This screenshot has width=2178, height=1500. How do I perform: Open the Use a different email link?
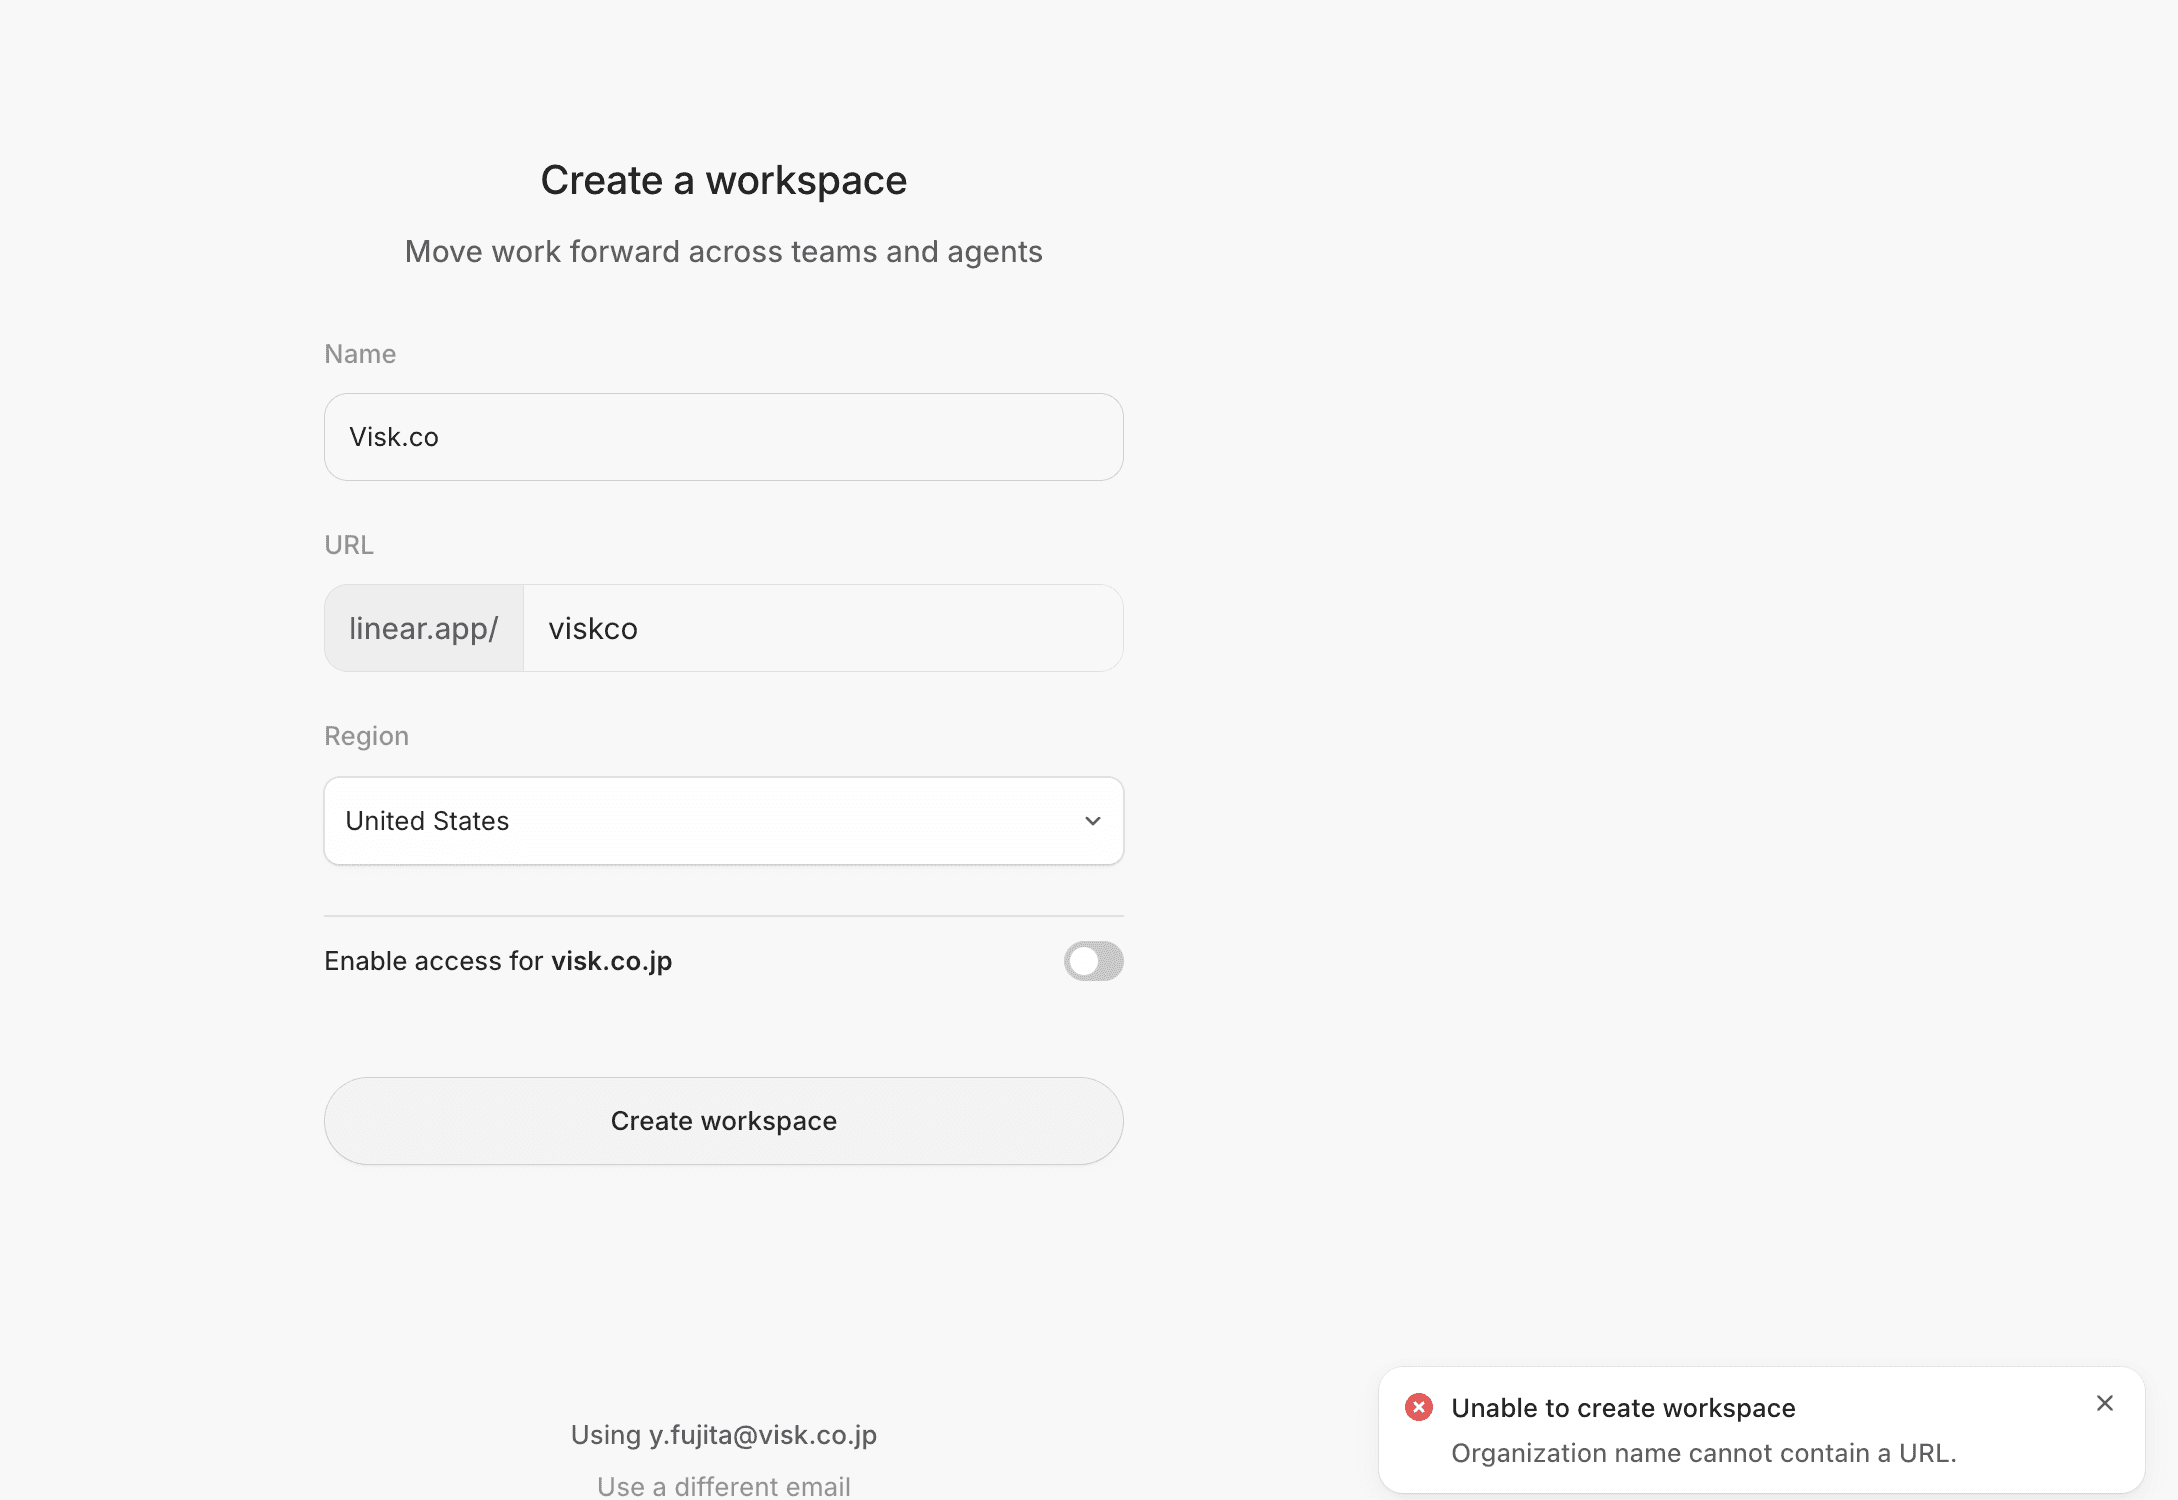coord(724,1486)
